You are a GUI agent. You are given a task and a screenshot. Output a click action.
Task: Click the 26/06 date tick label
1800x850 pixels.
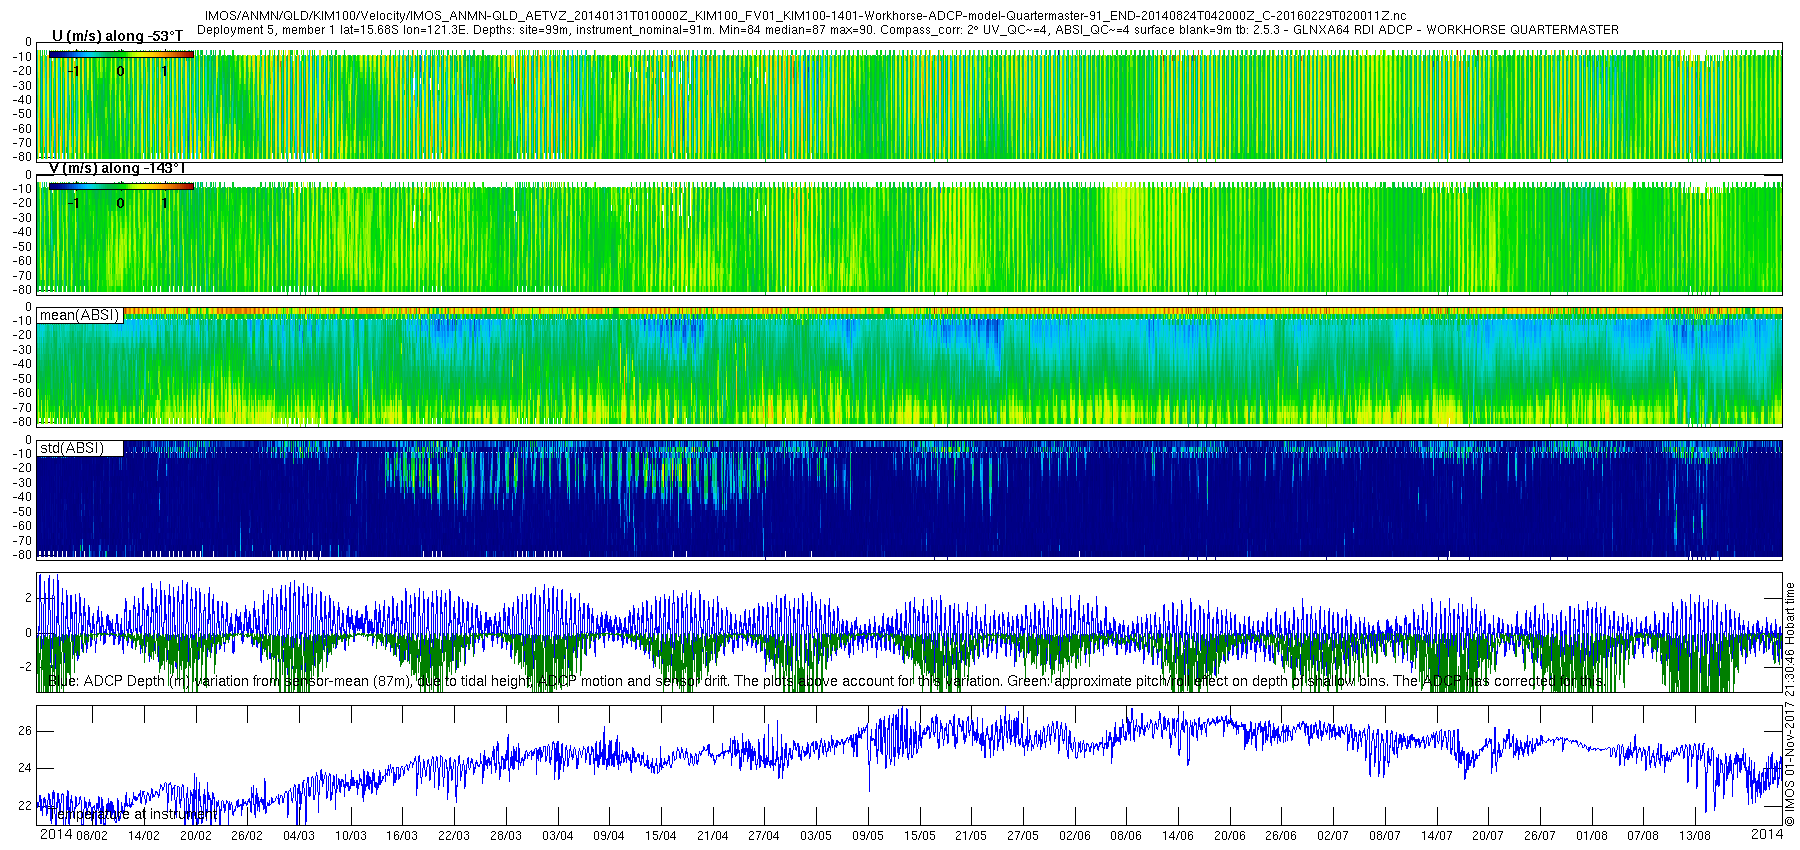[1280, 836]
